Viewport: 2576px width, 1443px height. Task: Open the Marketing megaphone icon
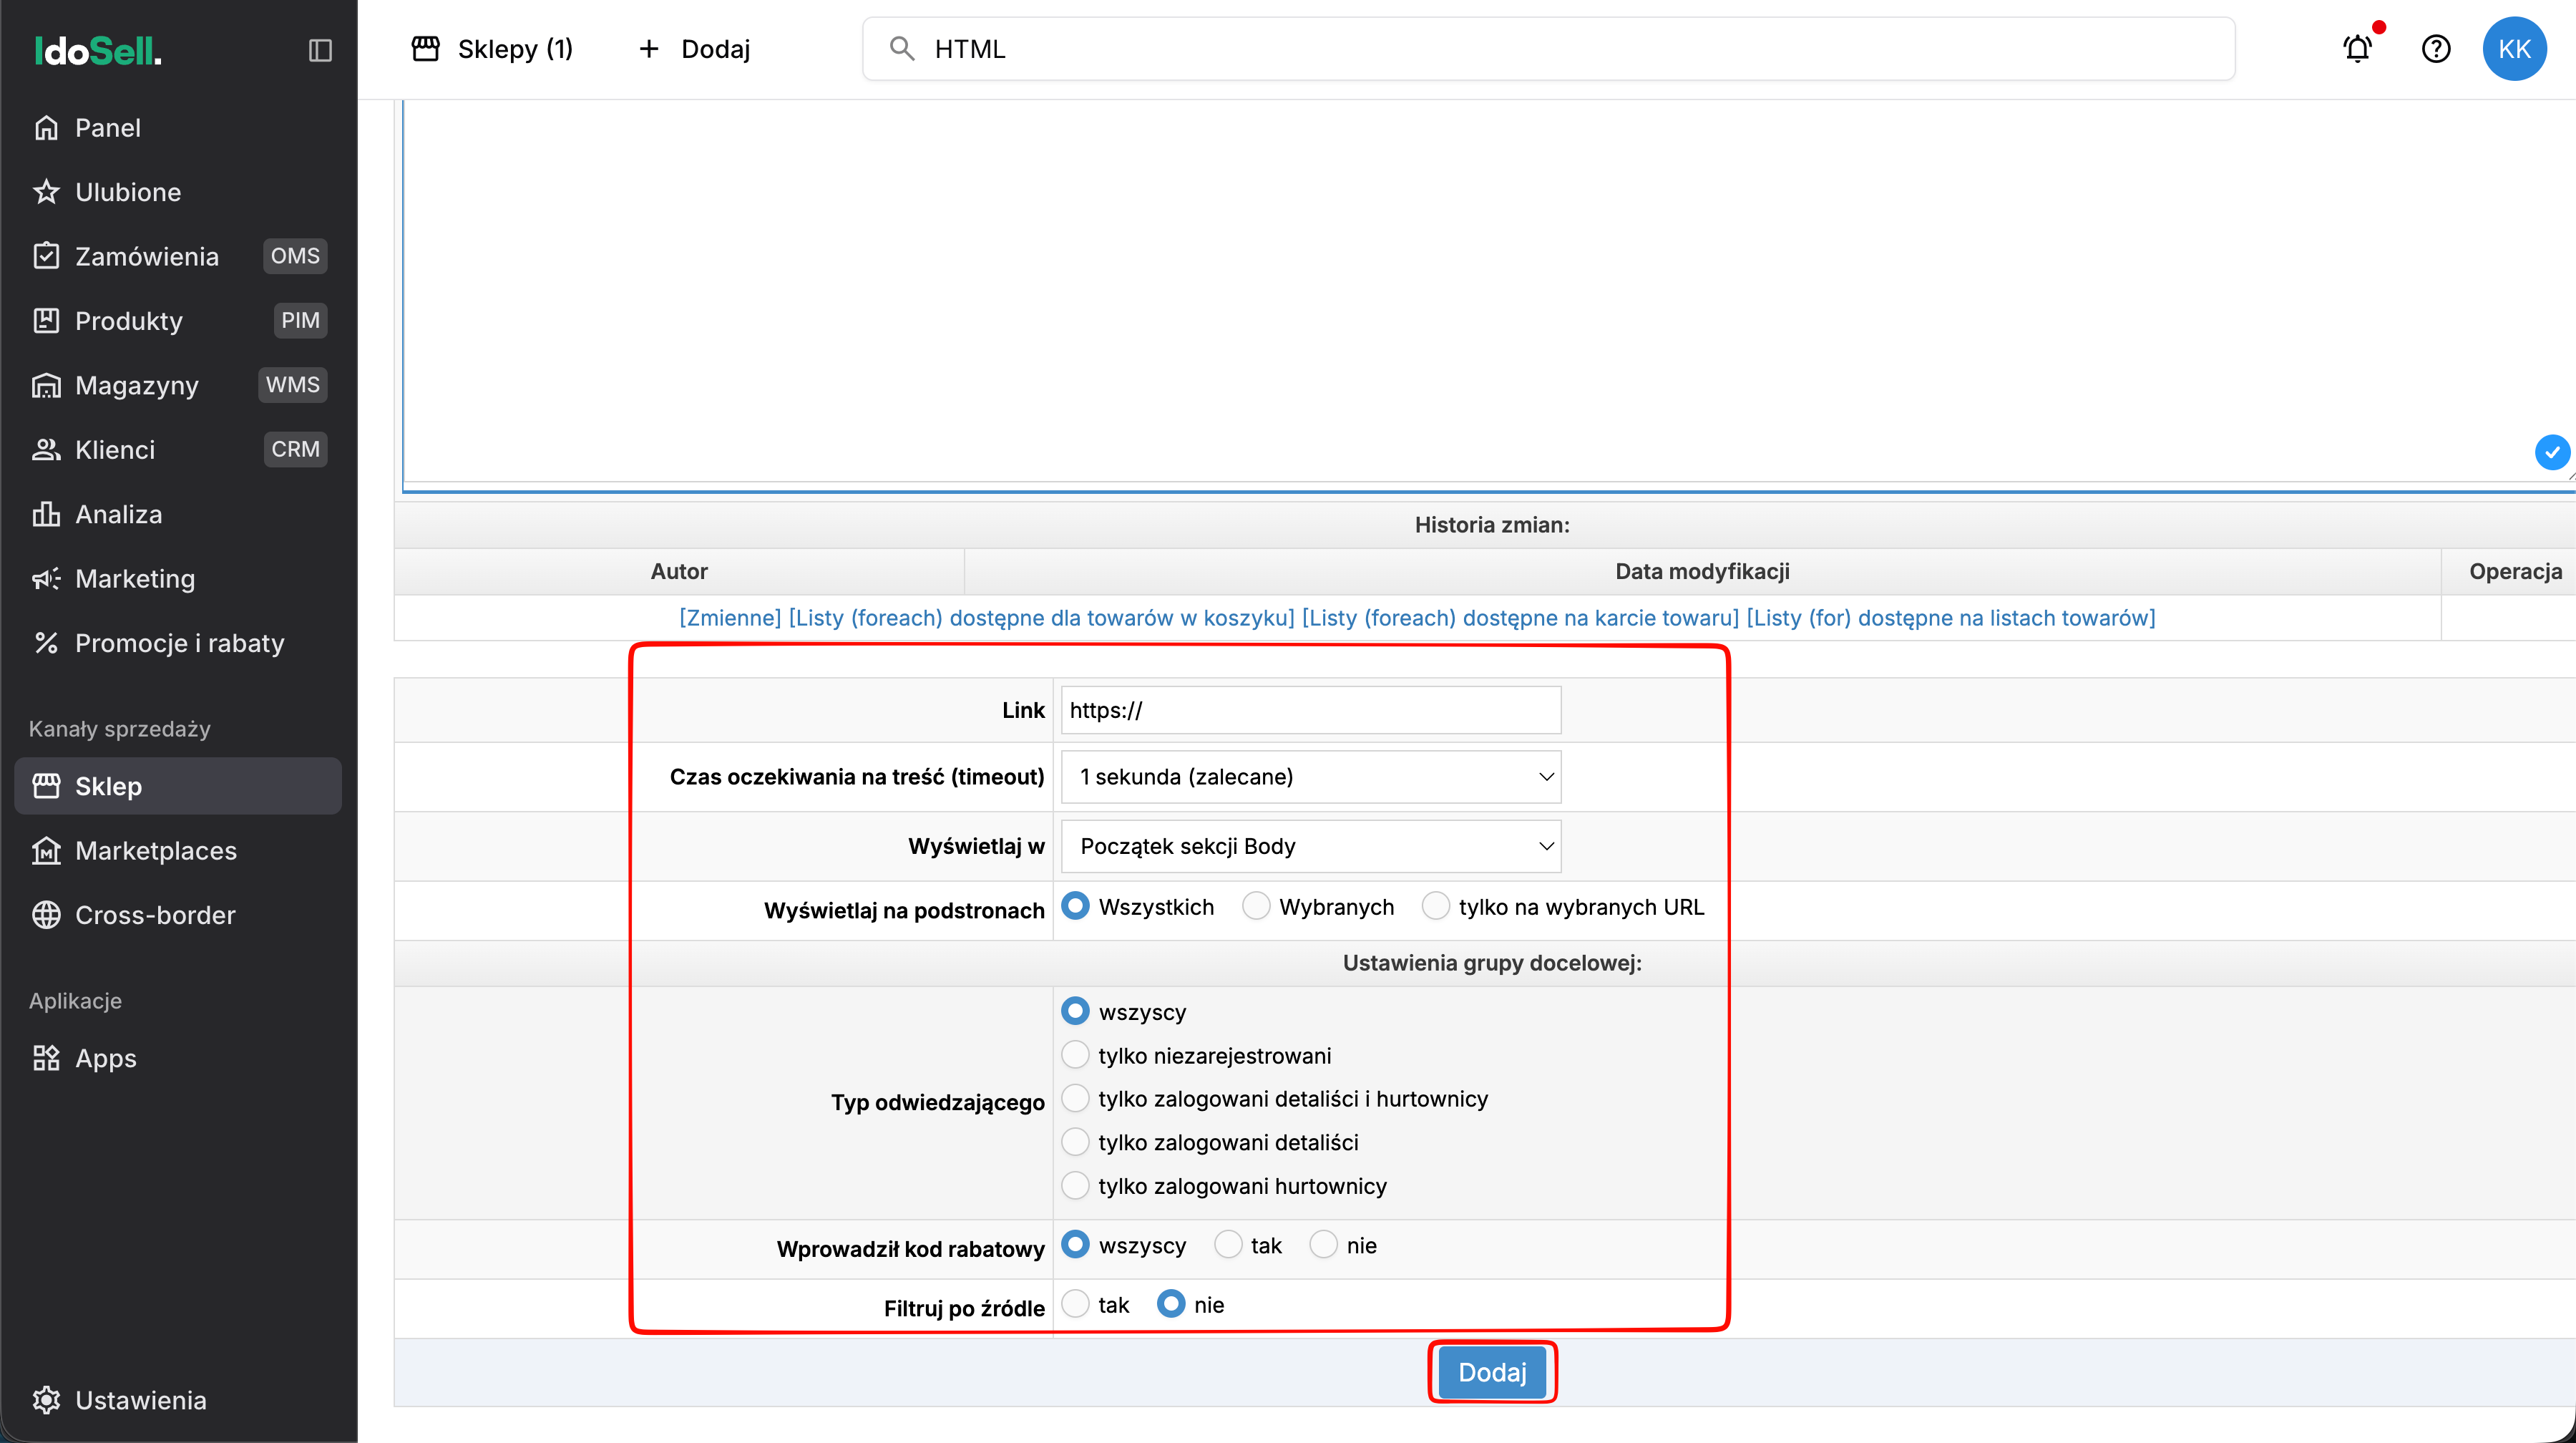pos(46,579)
